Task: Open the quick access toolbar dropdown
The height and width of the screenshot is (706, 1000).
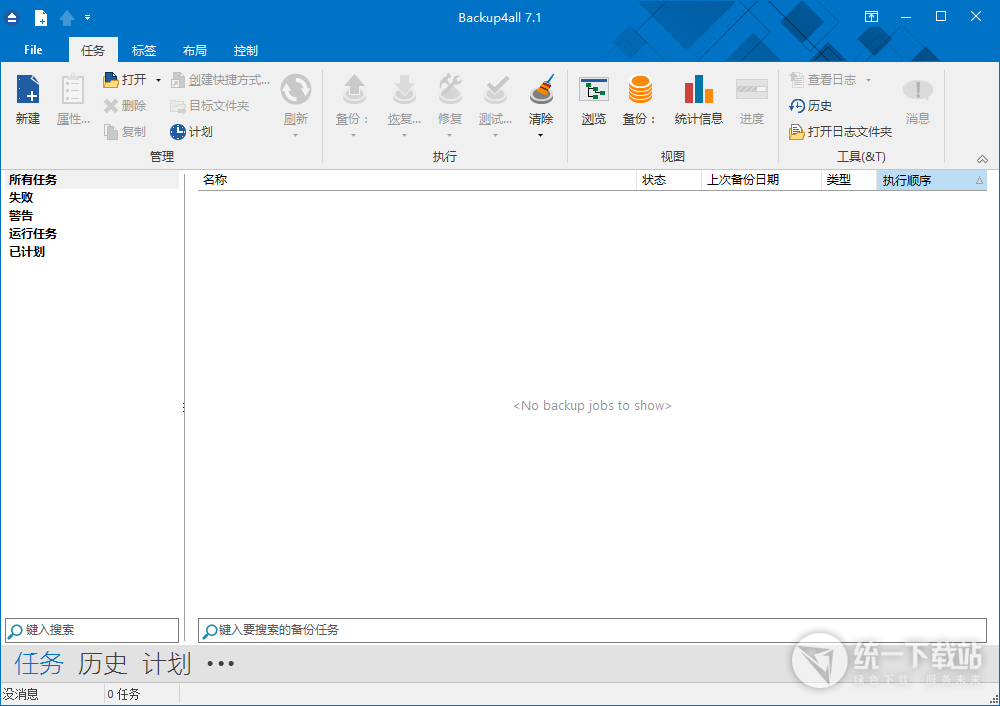Action: pyautogui.click(x=88, y=18)
